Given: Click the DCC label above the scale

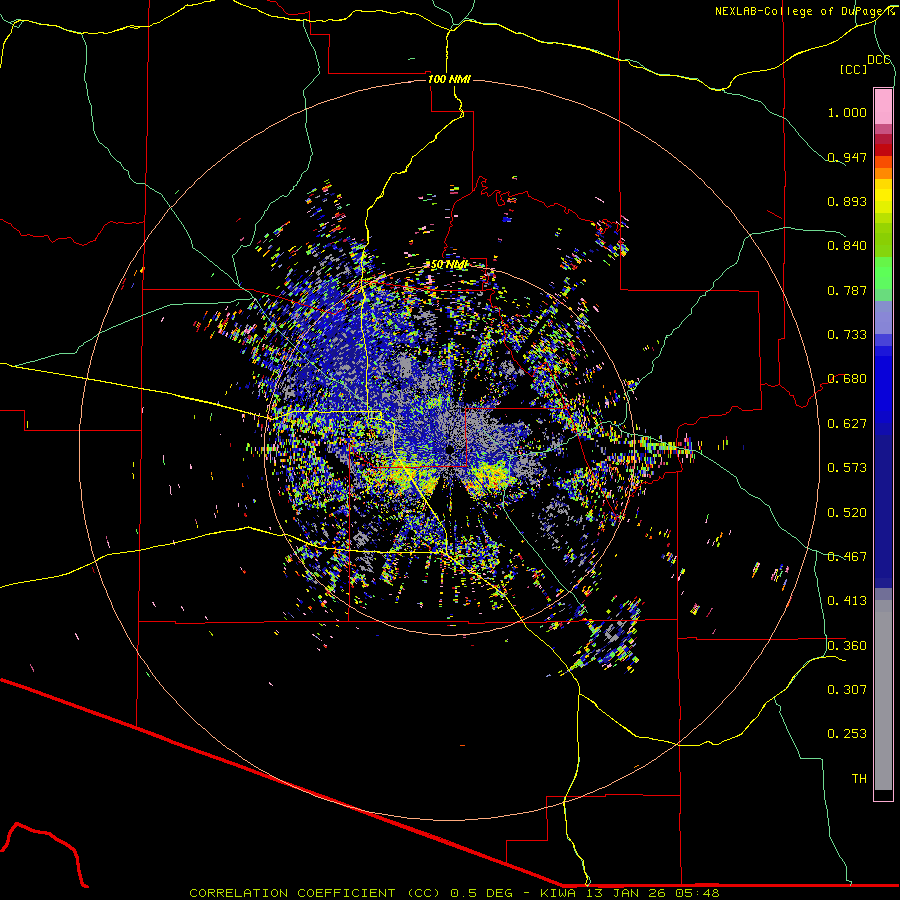Looking at the screenshot, I should tap(878, 60).
